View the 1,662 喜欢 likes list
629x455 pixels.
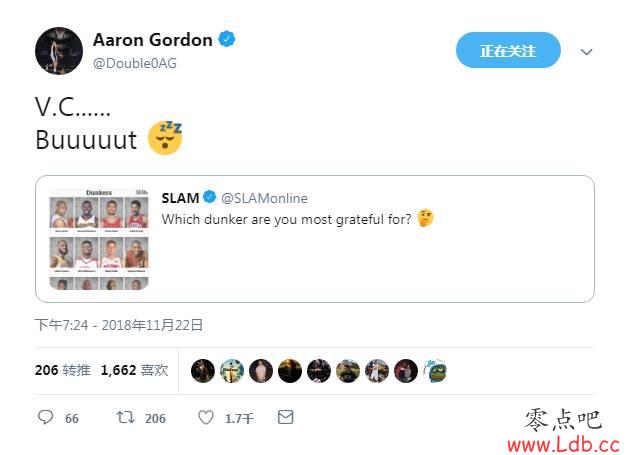(134, 370)
